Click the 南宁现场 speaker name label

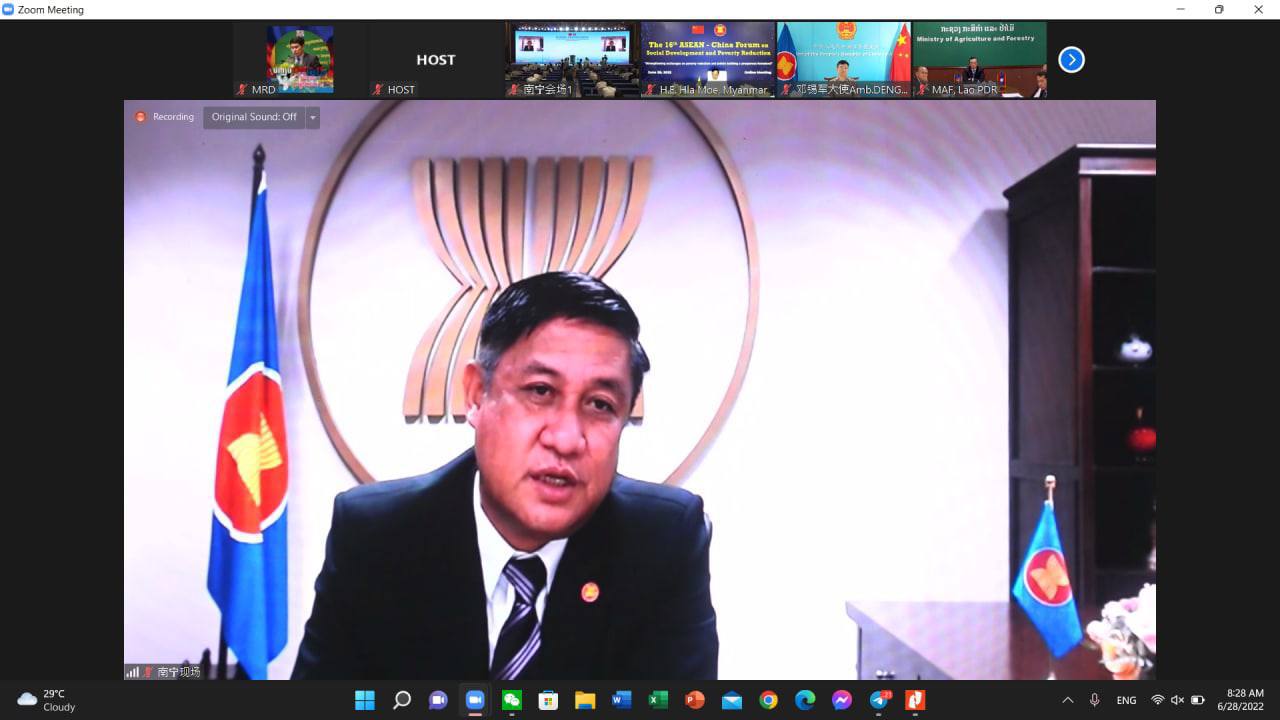(179, 672)
